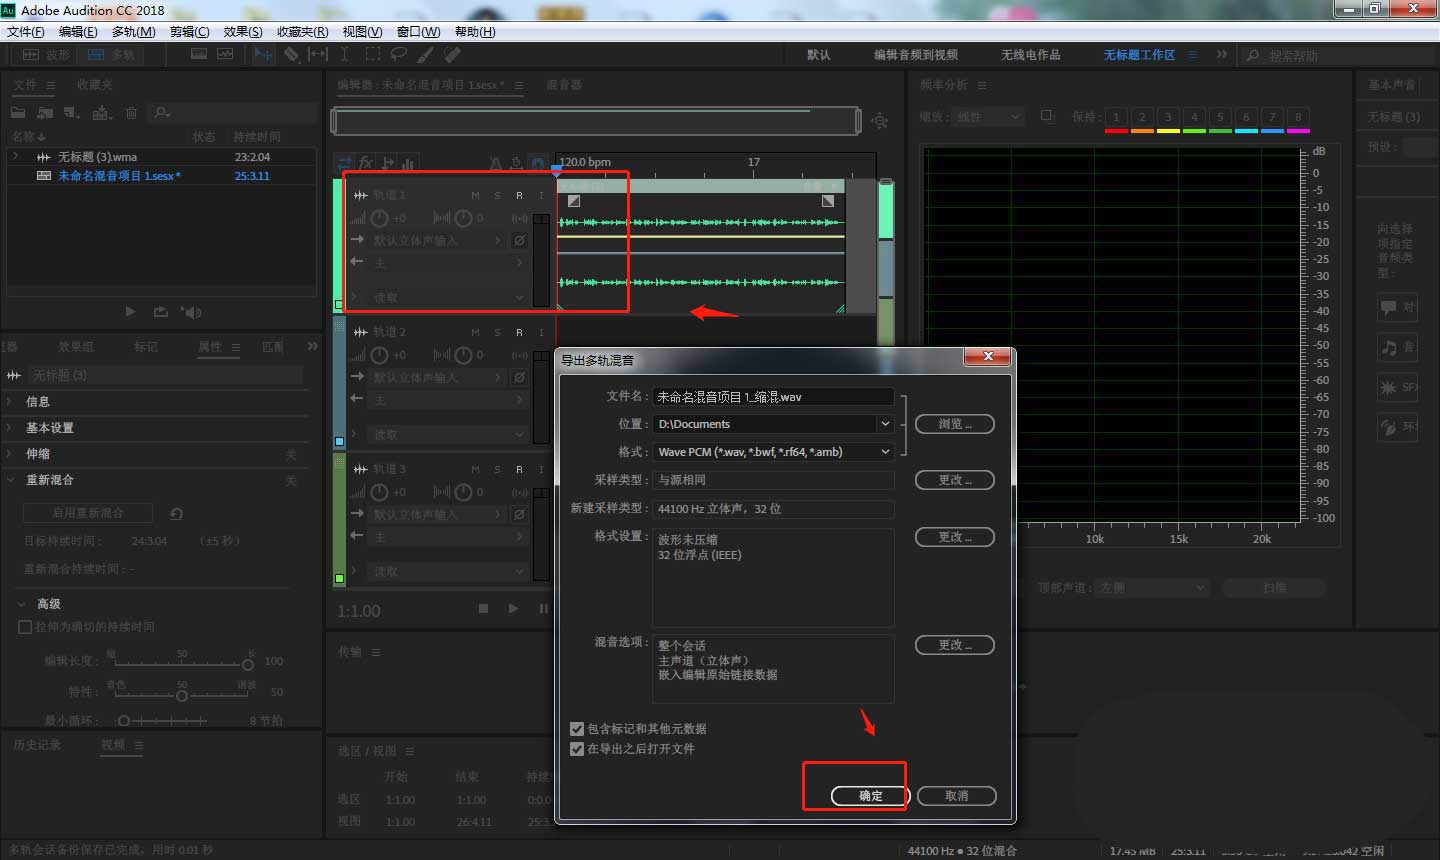
Task: Expand the 无标题 (3).wma file entry
Action: coord(16,157)
